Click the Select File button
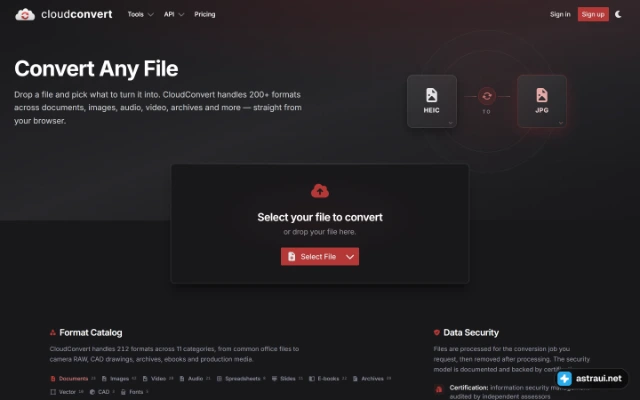Screen dimensions: 640x400 [311, 256]
